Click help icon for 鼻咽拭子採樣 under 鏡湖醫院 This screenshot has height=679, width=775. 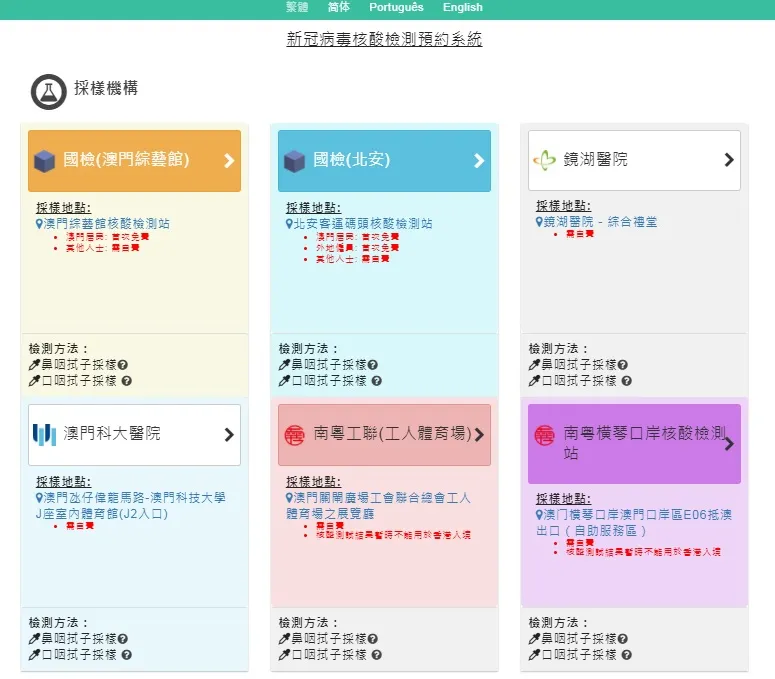pyautogui.click(x=623, y=365)
